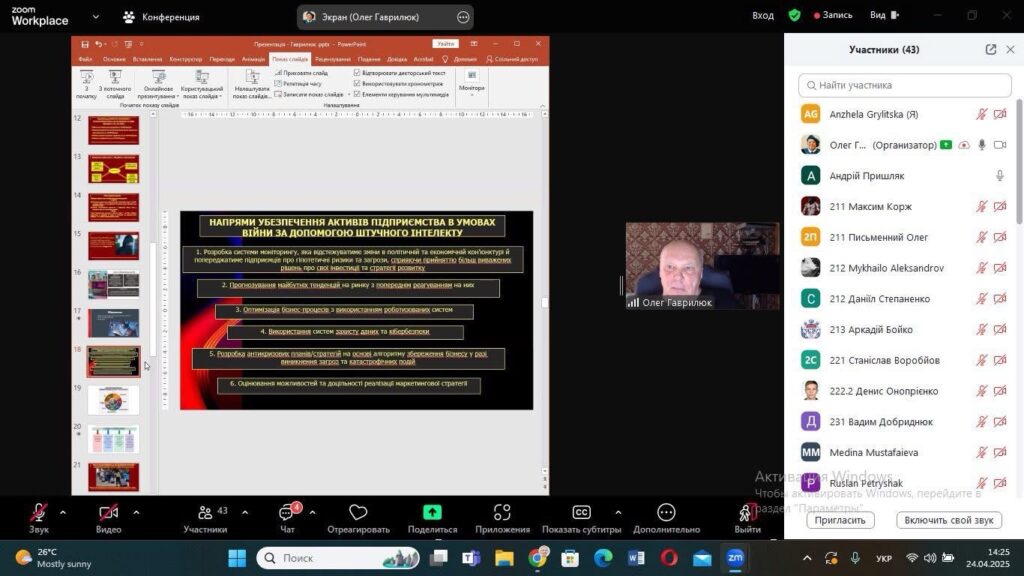The height and width of the screenshot is (576, 1024).
Task: Type in the Найти участника search field
Action: click(905, 85)
